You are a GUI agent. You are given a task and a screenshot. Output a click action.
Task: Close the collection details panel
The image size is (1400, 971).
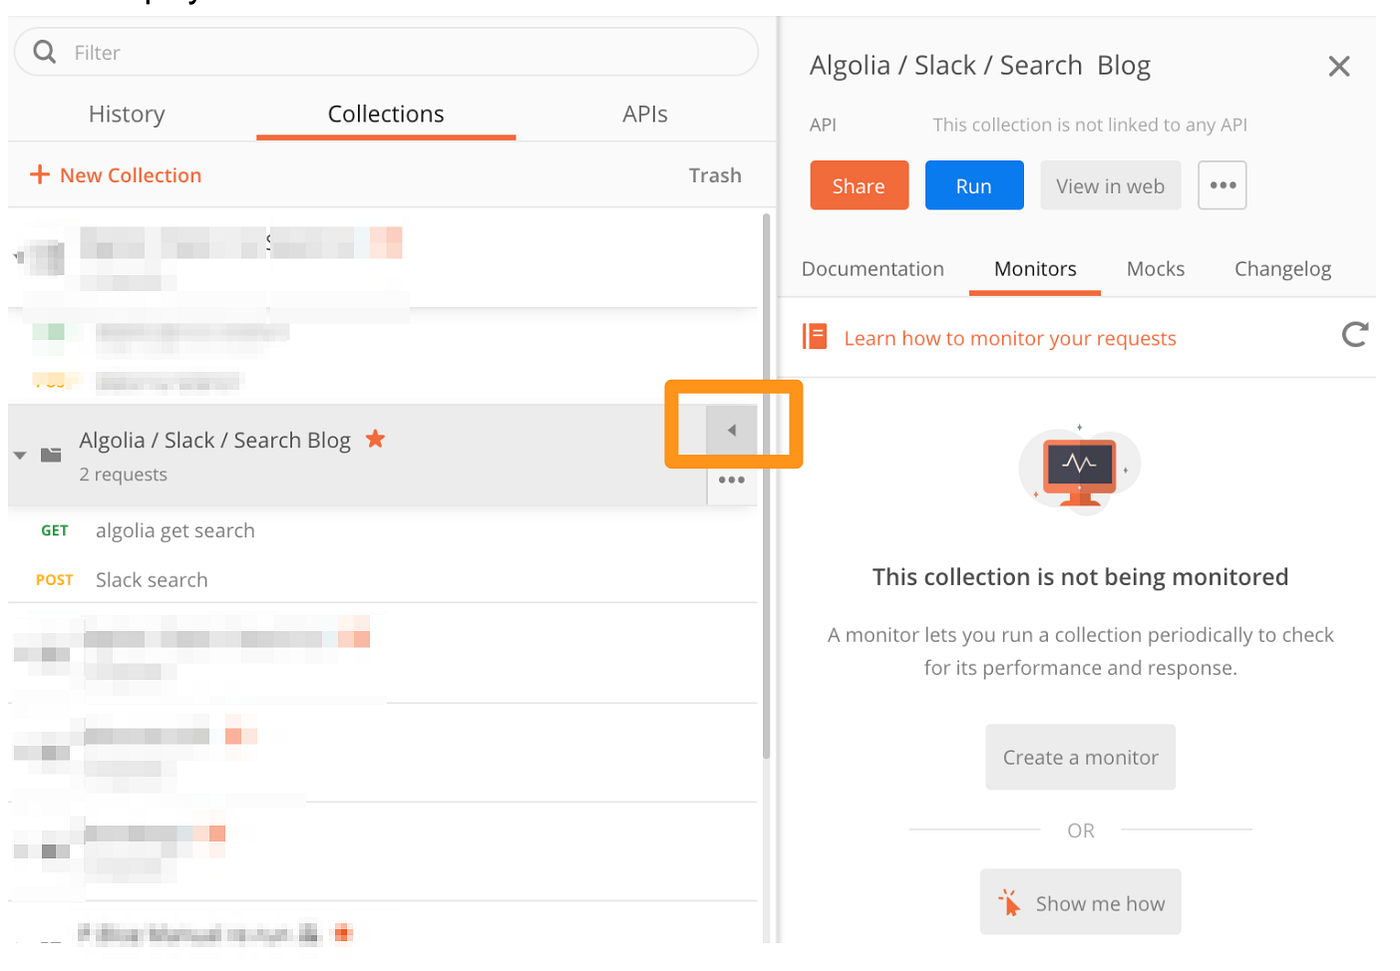click(1339, 66)
